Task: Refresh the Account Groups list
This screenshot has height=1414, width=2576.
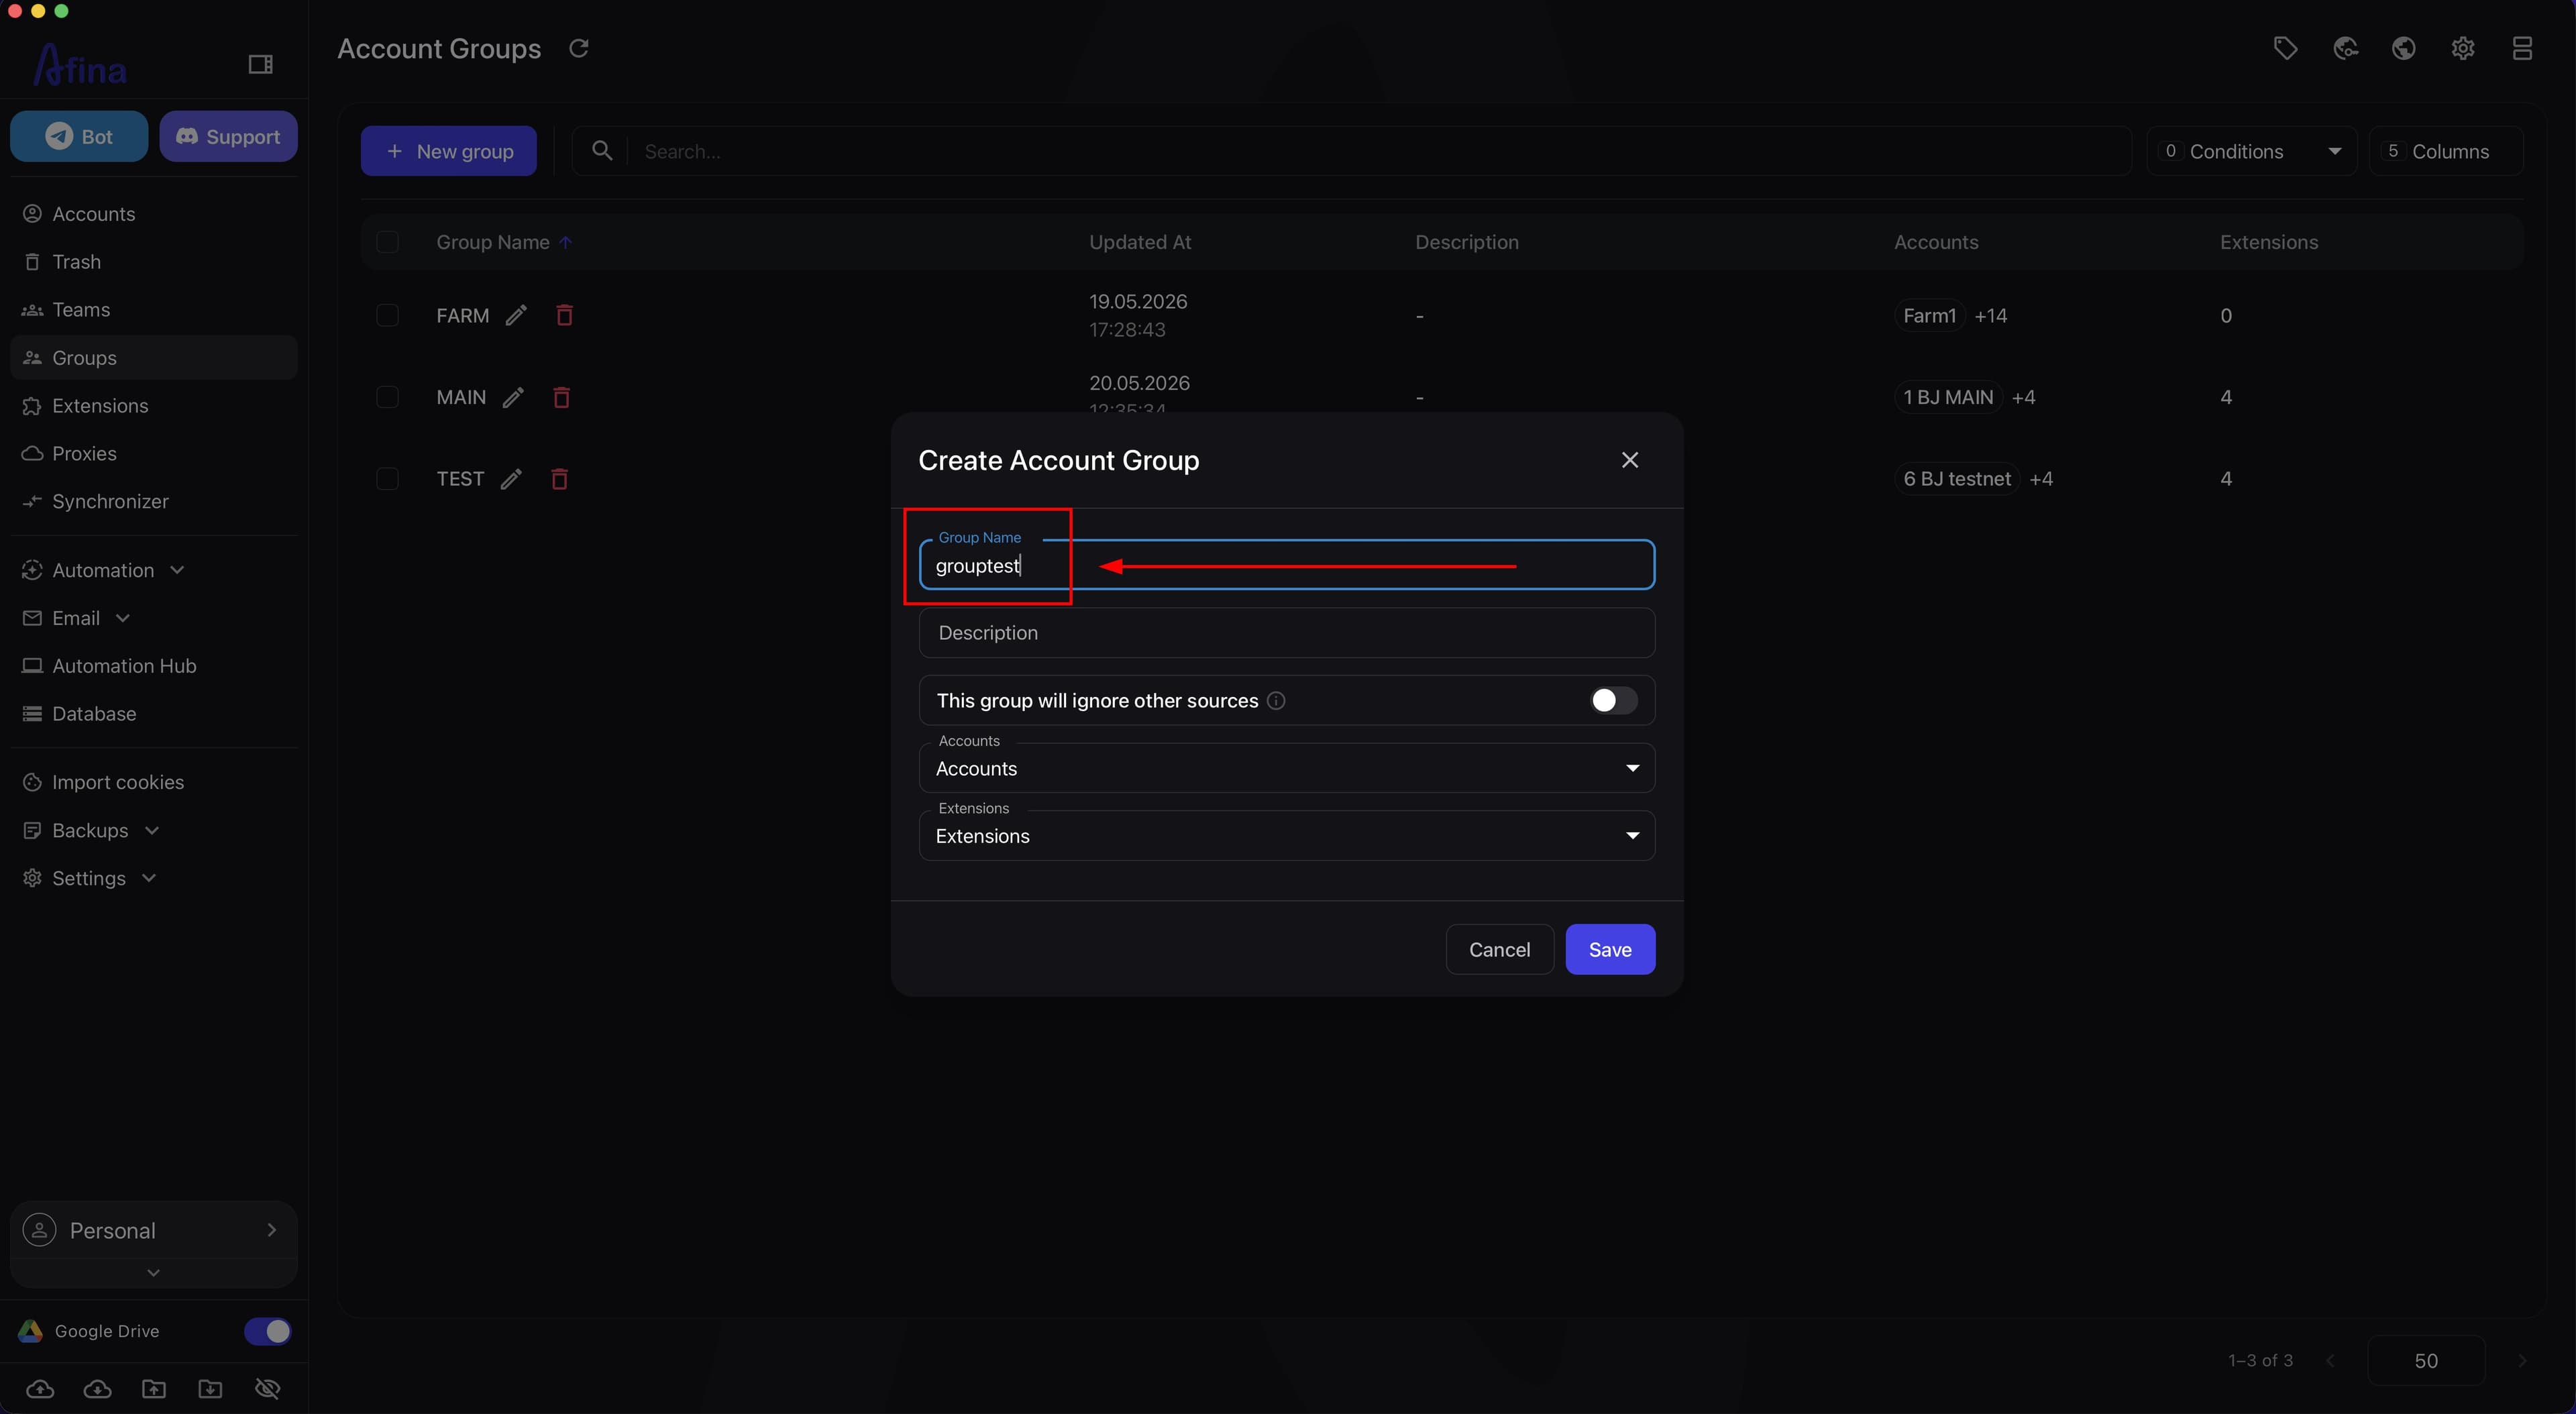Action: pyautogui.click(x=579, y=48)
